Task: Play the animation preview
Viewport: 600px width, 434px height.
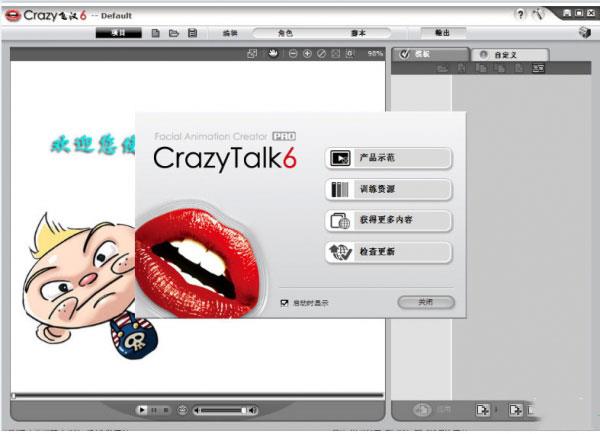Action: click(x=142, y=410)
